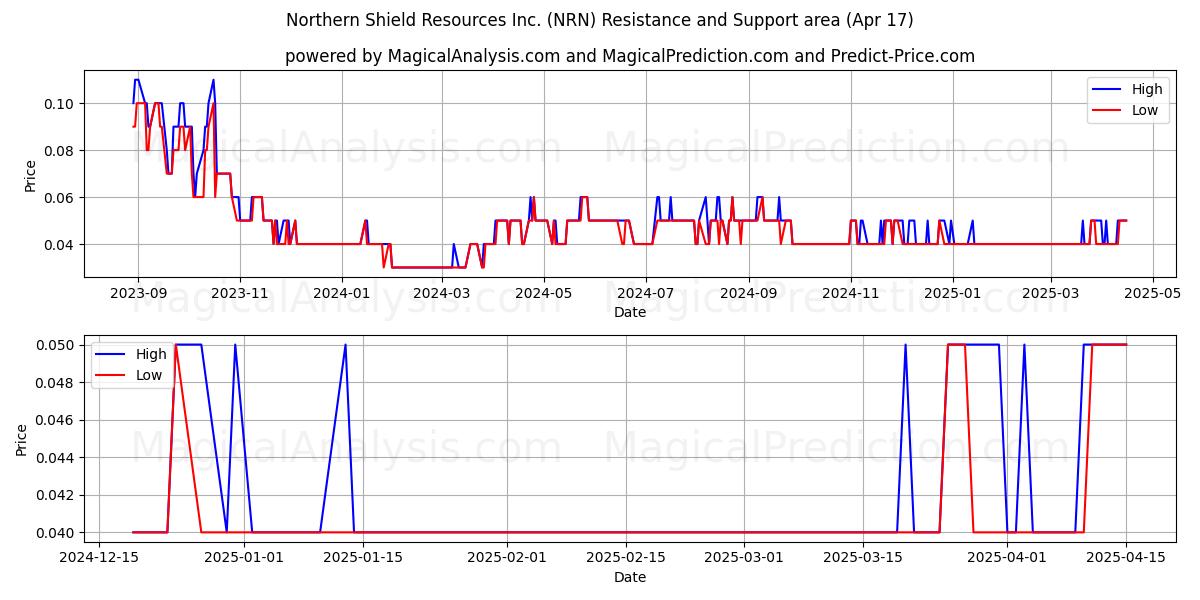Click the "Date" x-axis title of upper chart
Viewport: 1200px width, 600px height.
(630, 312)
